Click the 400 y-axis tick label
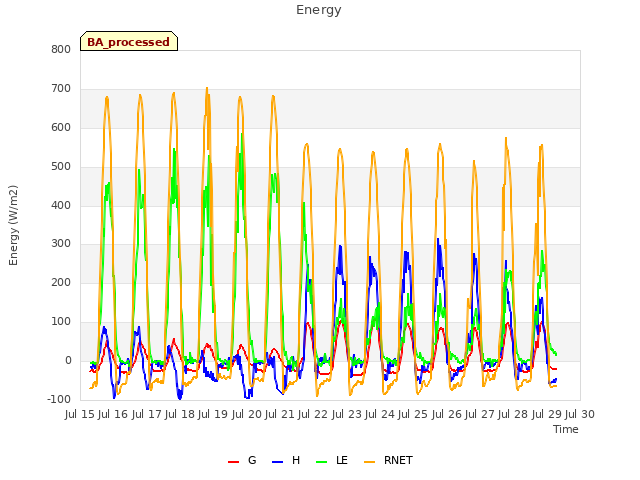Screen dimensions: 640x480 click(x=61, y=205)
